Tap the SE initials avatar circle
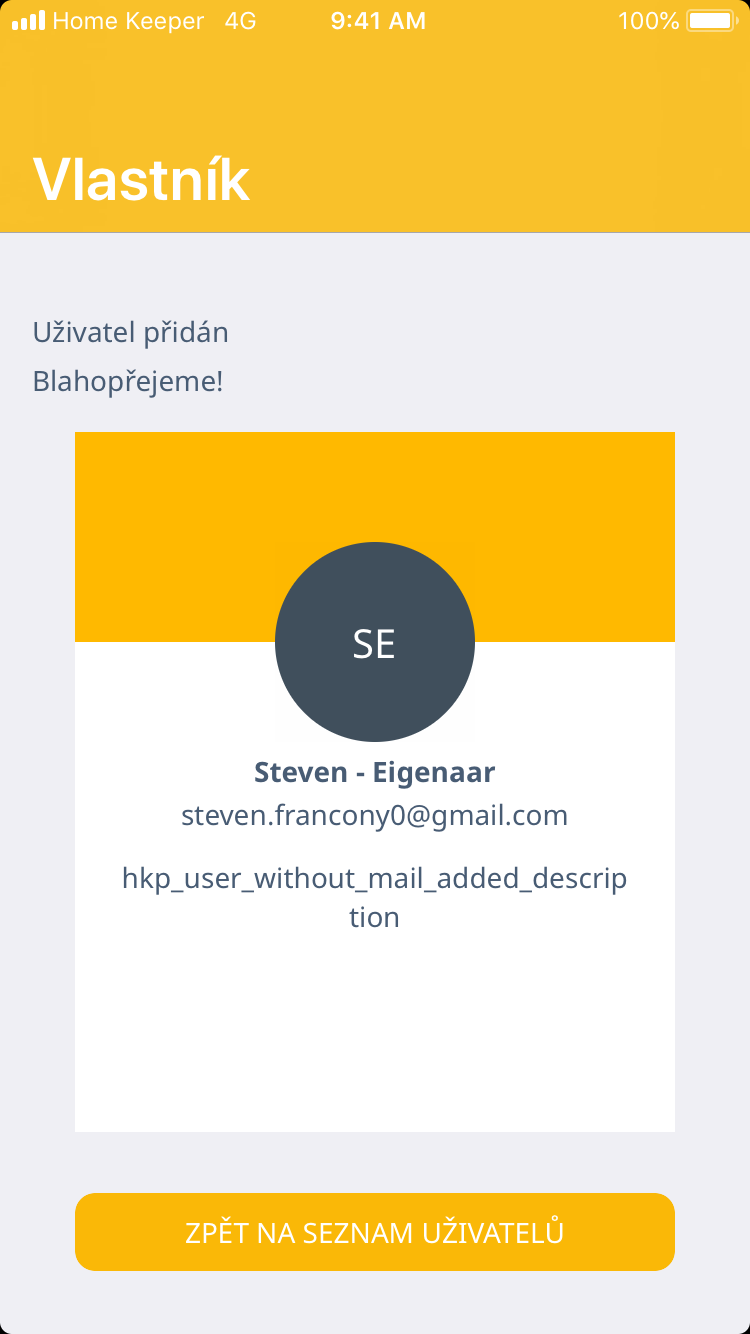Image resolution: width=750 pixels, height=1334 pixels. coord(375,642)
